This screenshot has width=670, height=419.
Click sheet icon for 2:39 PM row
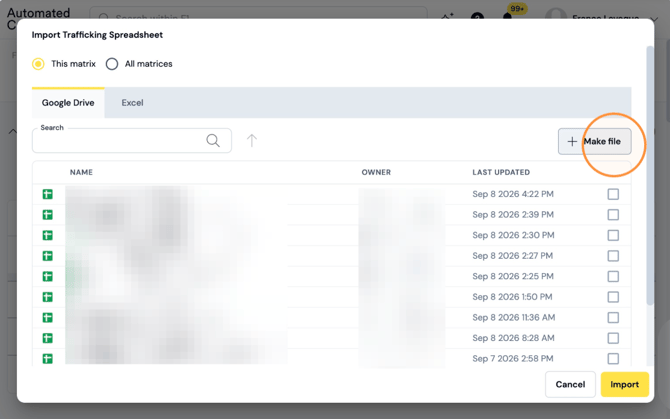click(47, 215)
